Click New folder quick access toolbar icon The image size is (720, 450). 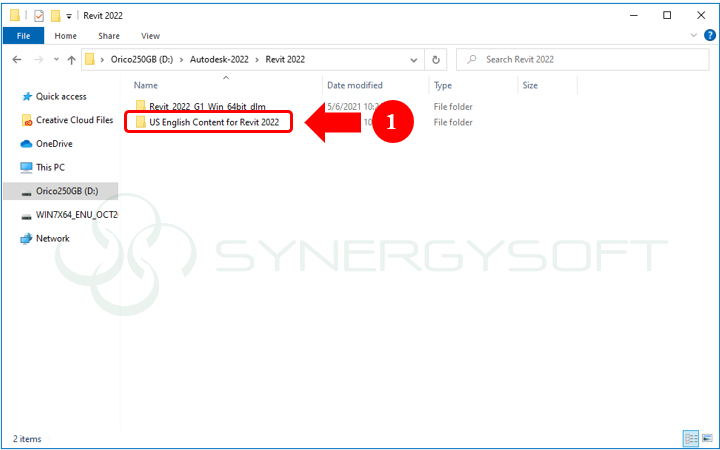click(56, 16)
